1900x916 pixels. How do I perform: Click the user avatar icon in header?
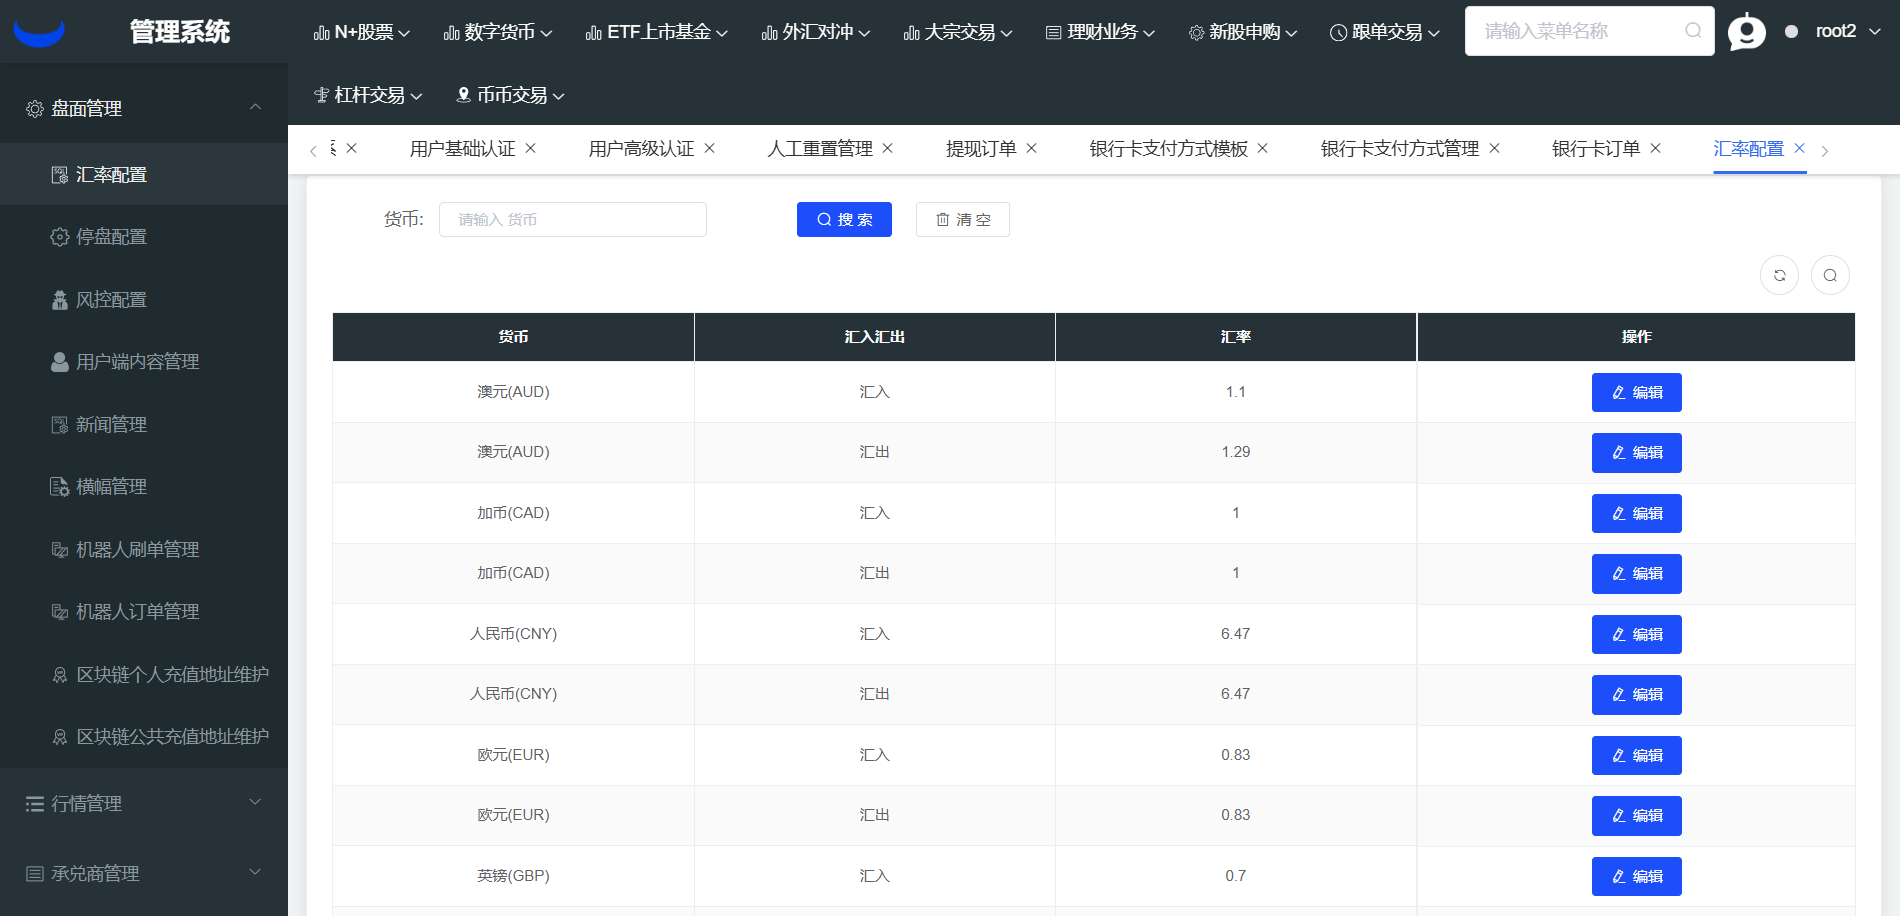[x=1746, y=32]
